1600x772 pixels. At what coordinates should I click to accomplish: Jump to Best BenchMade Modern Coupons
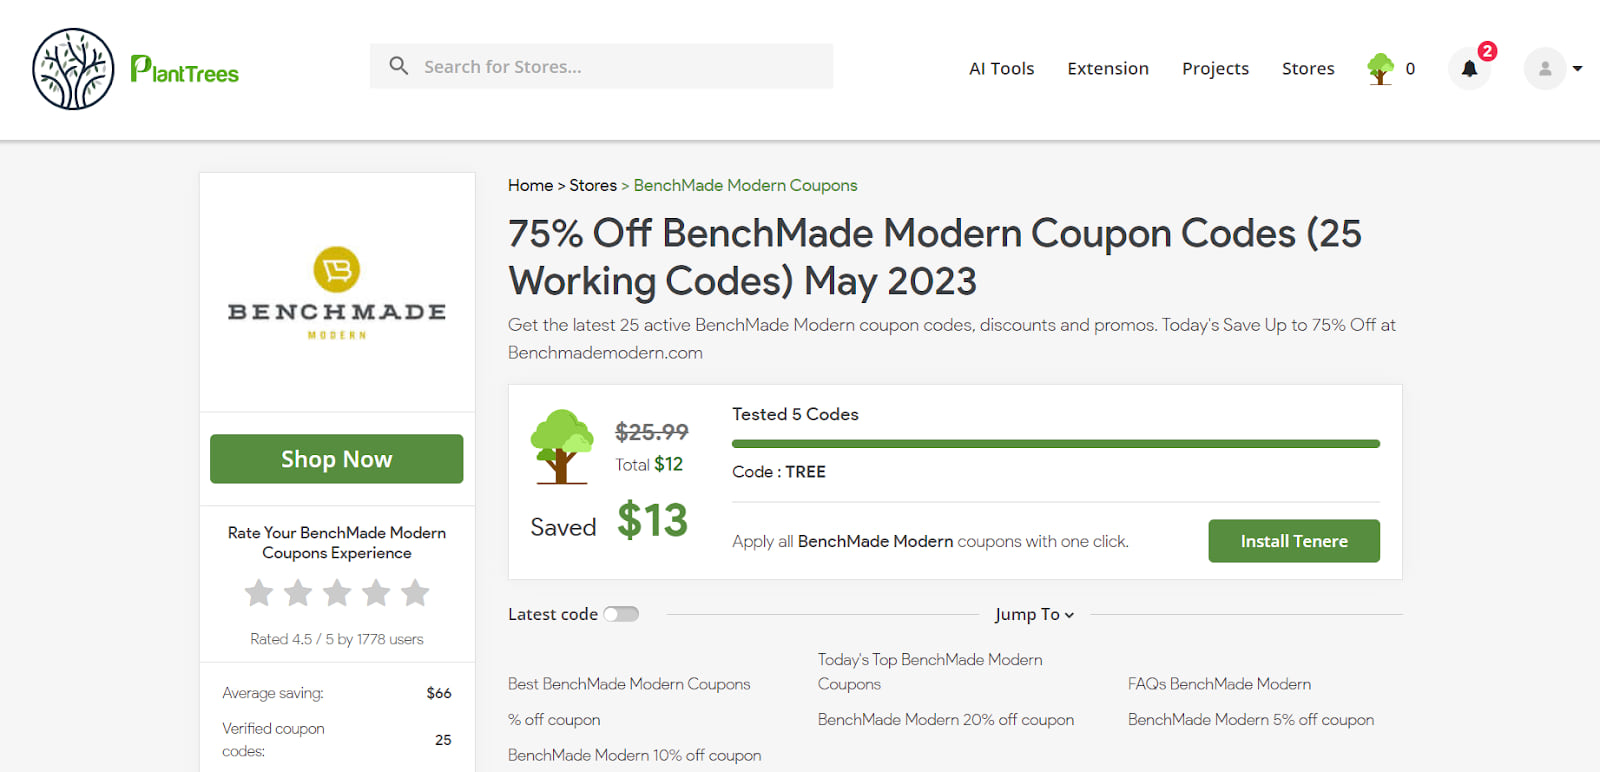coord(629,684)
